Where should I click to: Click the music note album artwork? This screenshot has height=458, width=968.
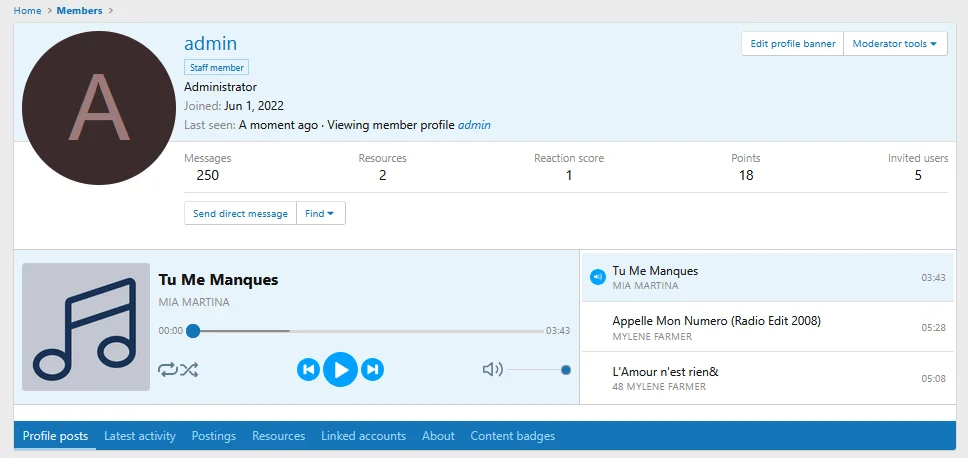pyautogui.click(x=86, y=327)
